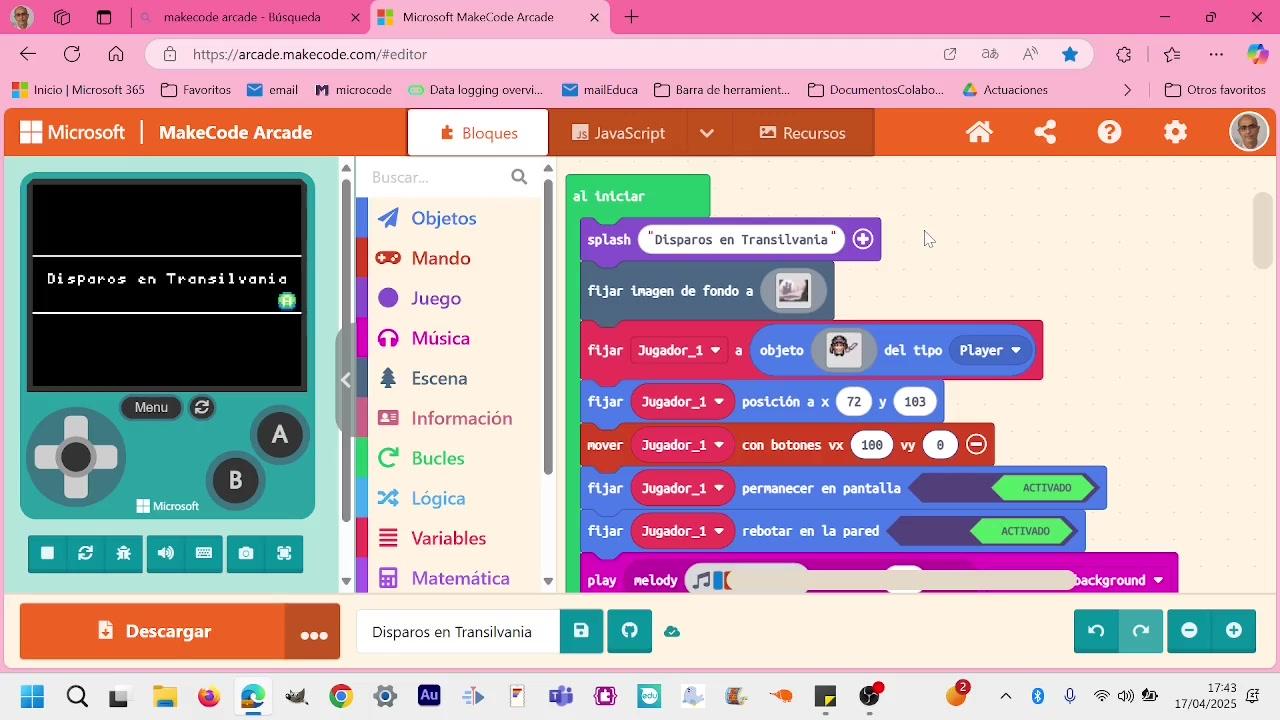Show simulator keyboard controls icon
1280x720 pixels.
(x=204, y=553)
